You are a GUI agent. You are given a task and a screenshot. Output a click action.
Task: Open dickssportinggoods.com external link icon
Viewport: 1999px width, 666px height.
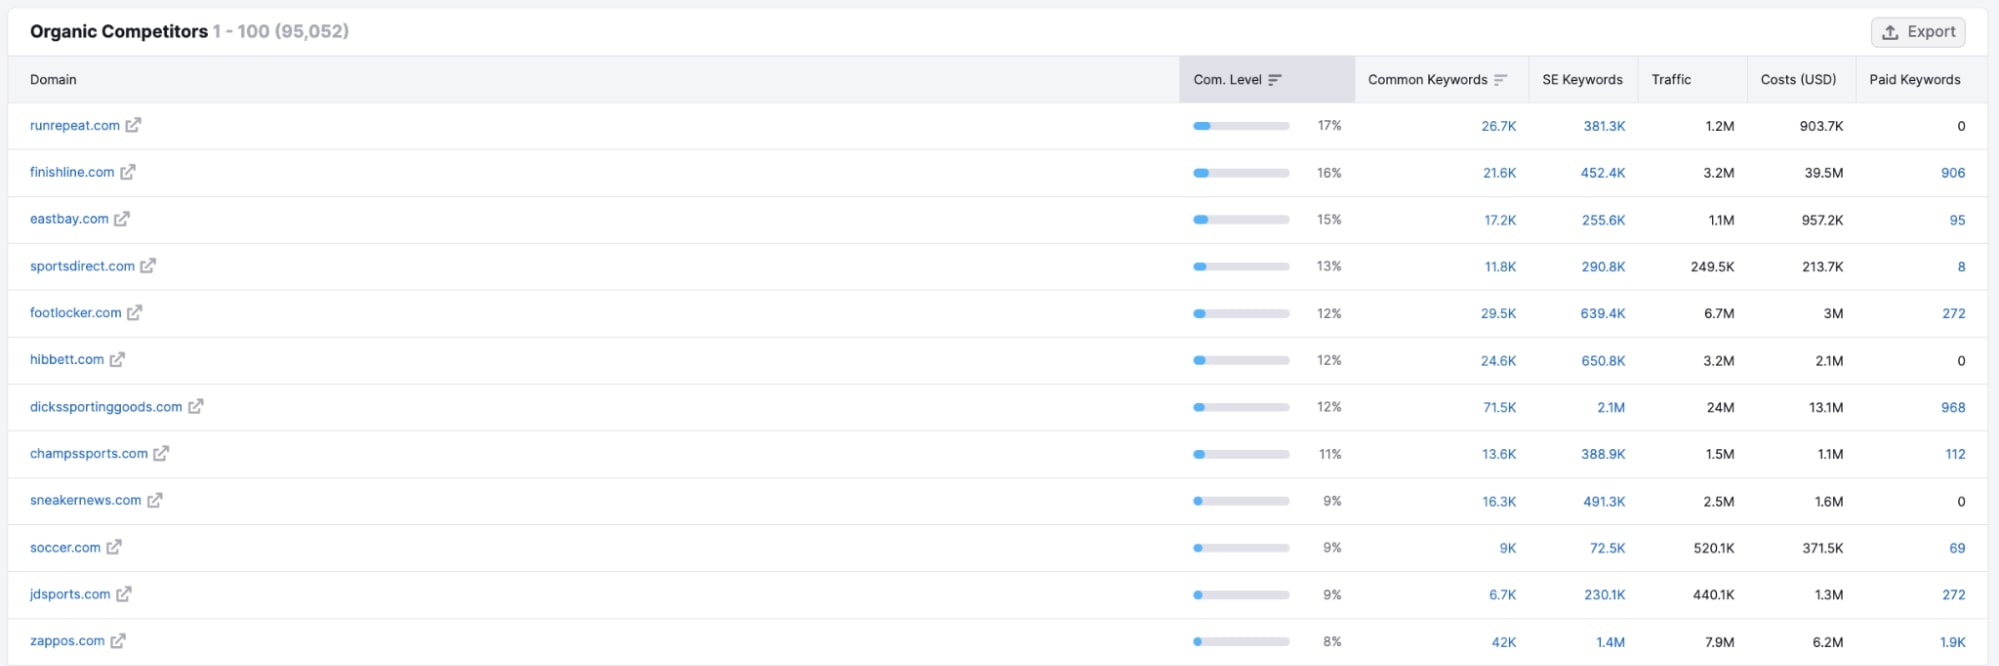click(x=196, y=407)
